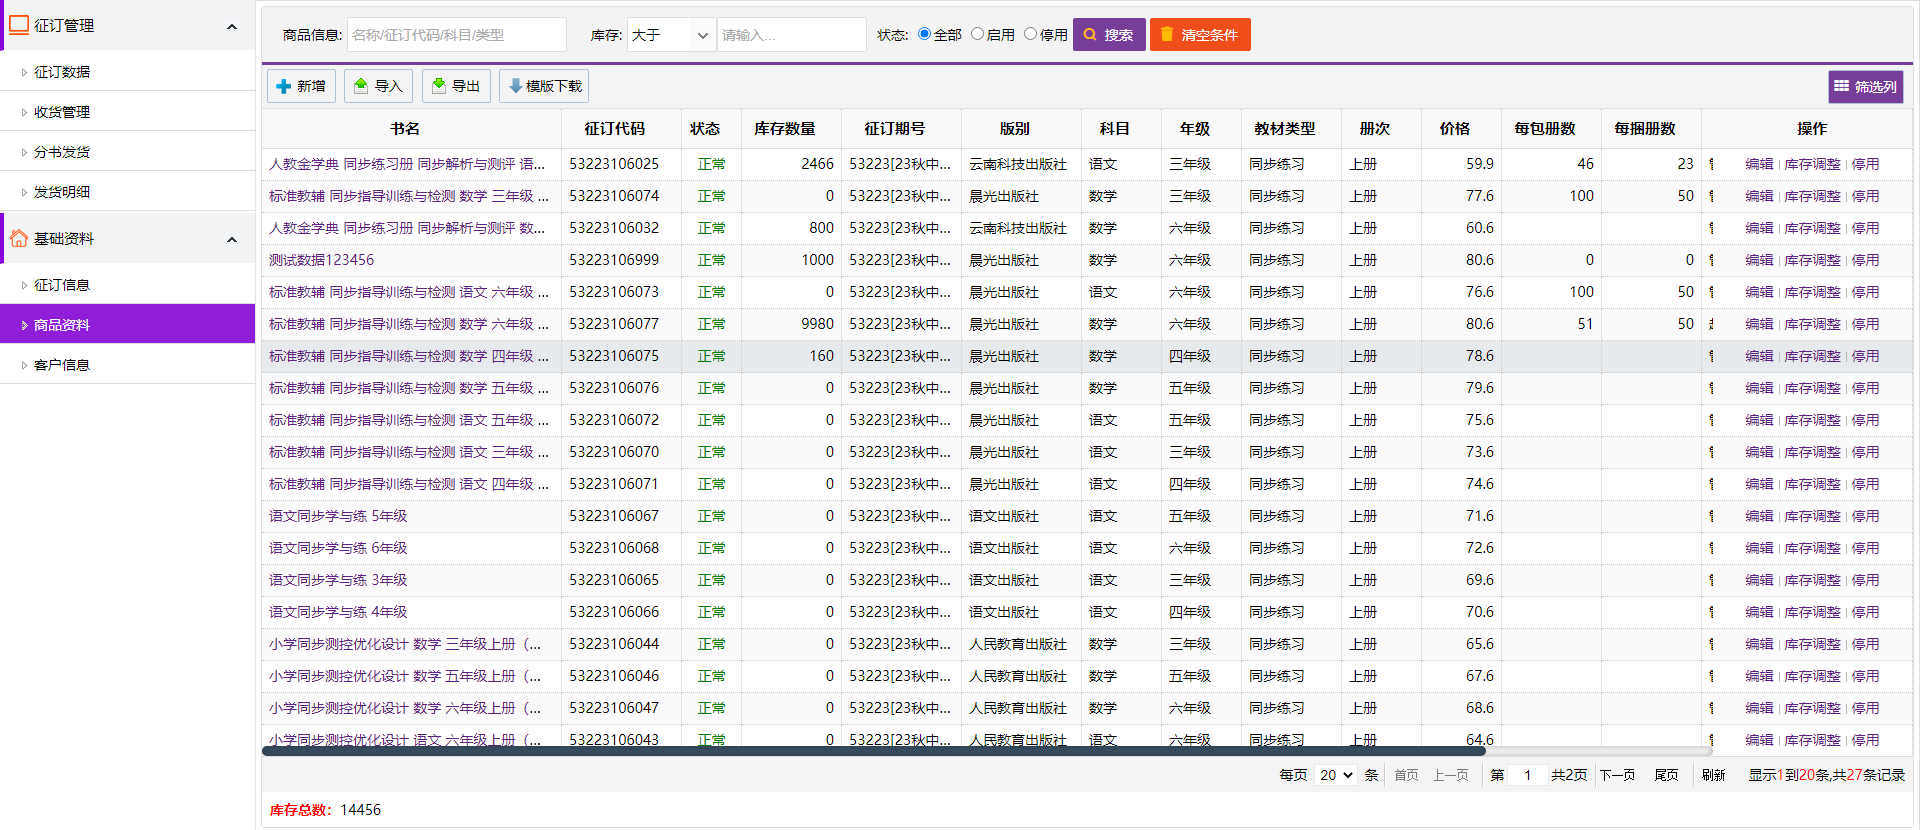1920x830 pixels.
Task: Click the 新增 button
Action: [x=301, y=86]
